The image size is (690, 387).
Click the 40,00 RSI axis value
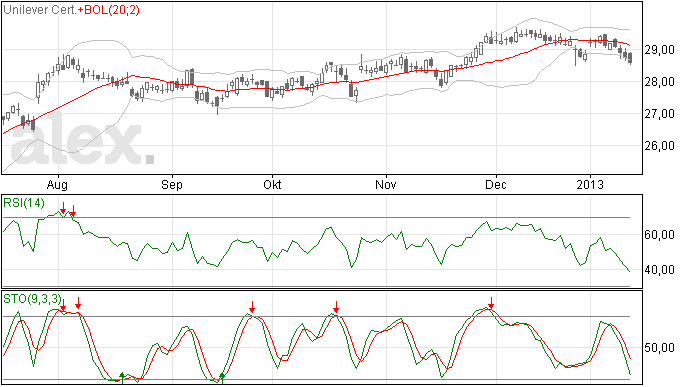(x=659, y=269)
